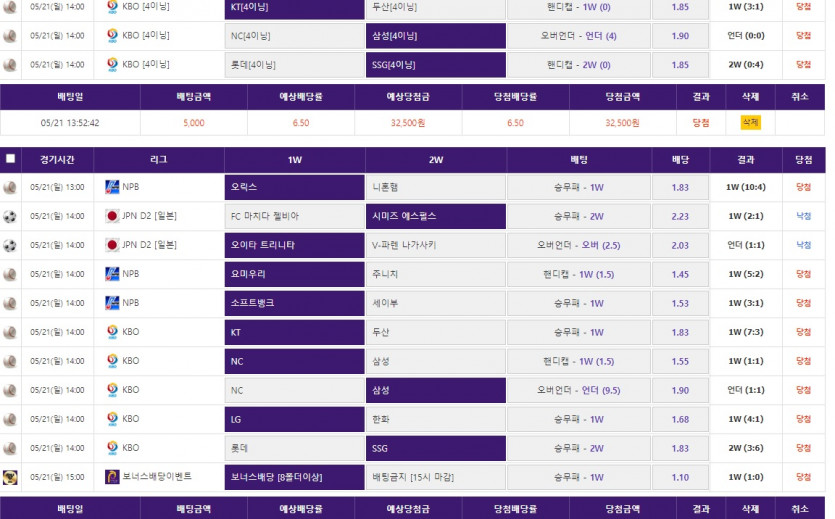Click the 오버언더 - 오버 (2.5) bet cell

coord(579,245)
